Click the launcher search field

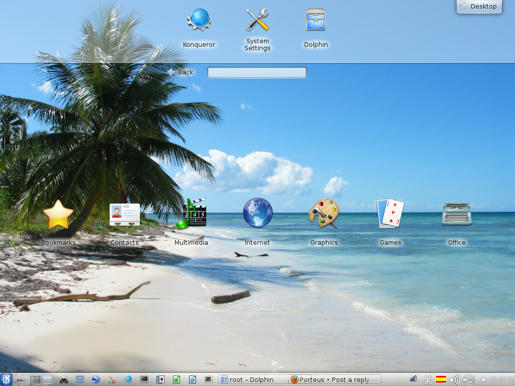click(257, 73)
